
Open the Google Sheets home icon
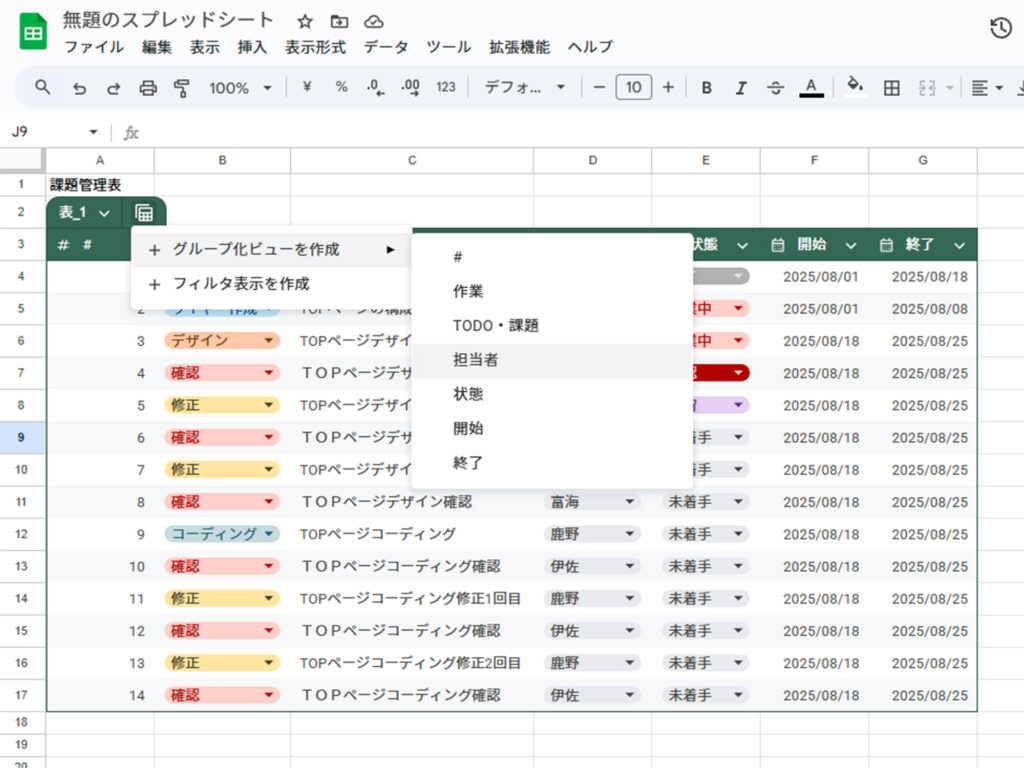click(33, 31)
